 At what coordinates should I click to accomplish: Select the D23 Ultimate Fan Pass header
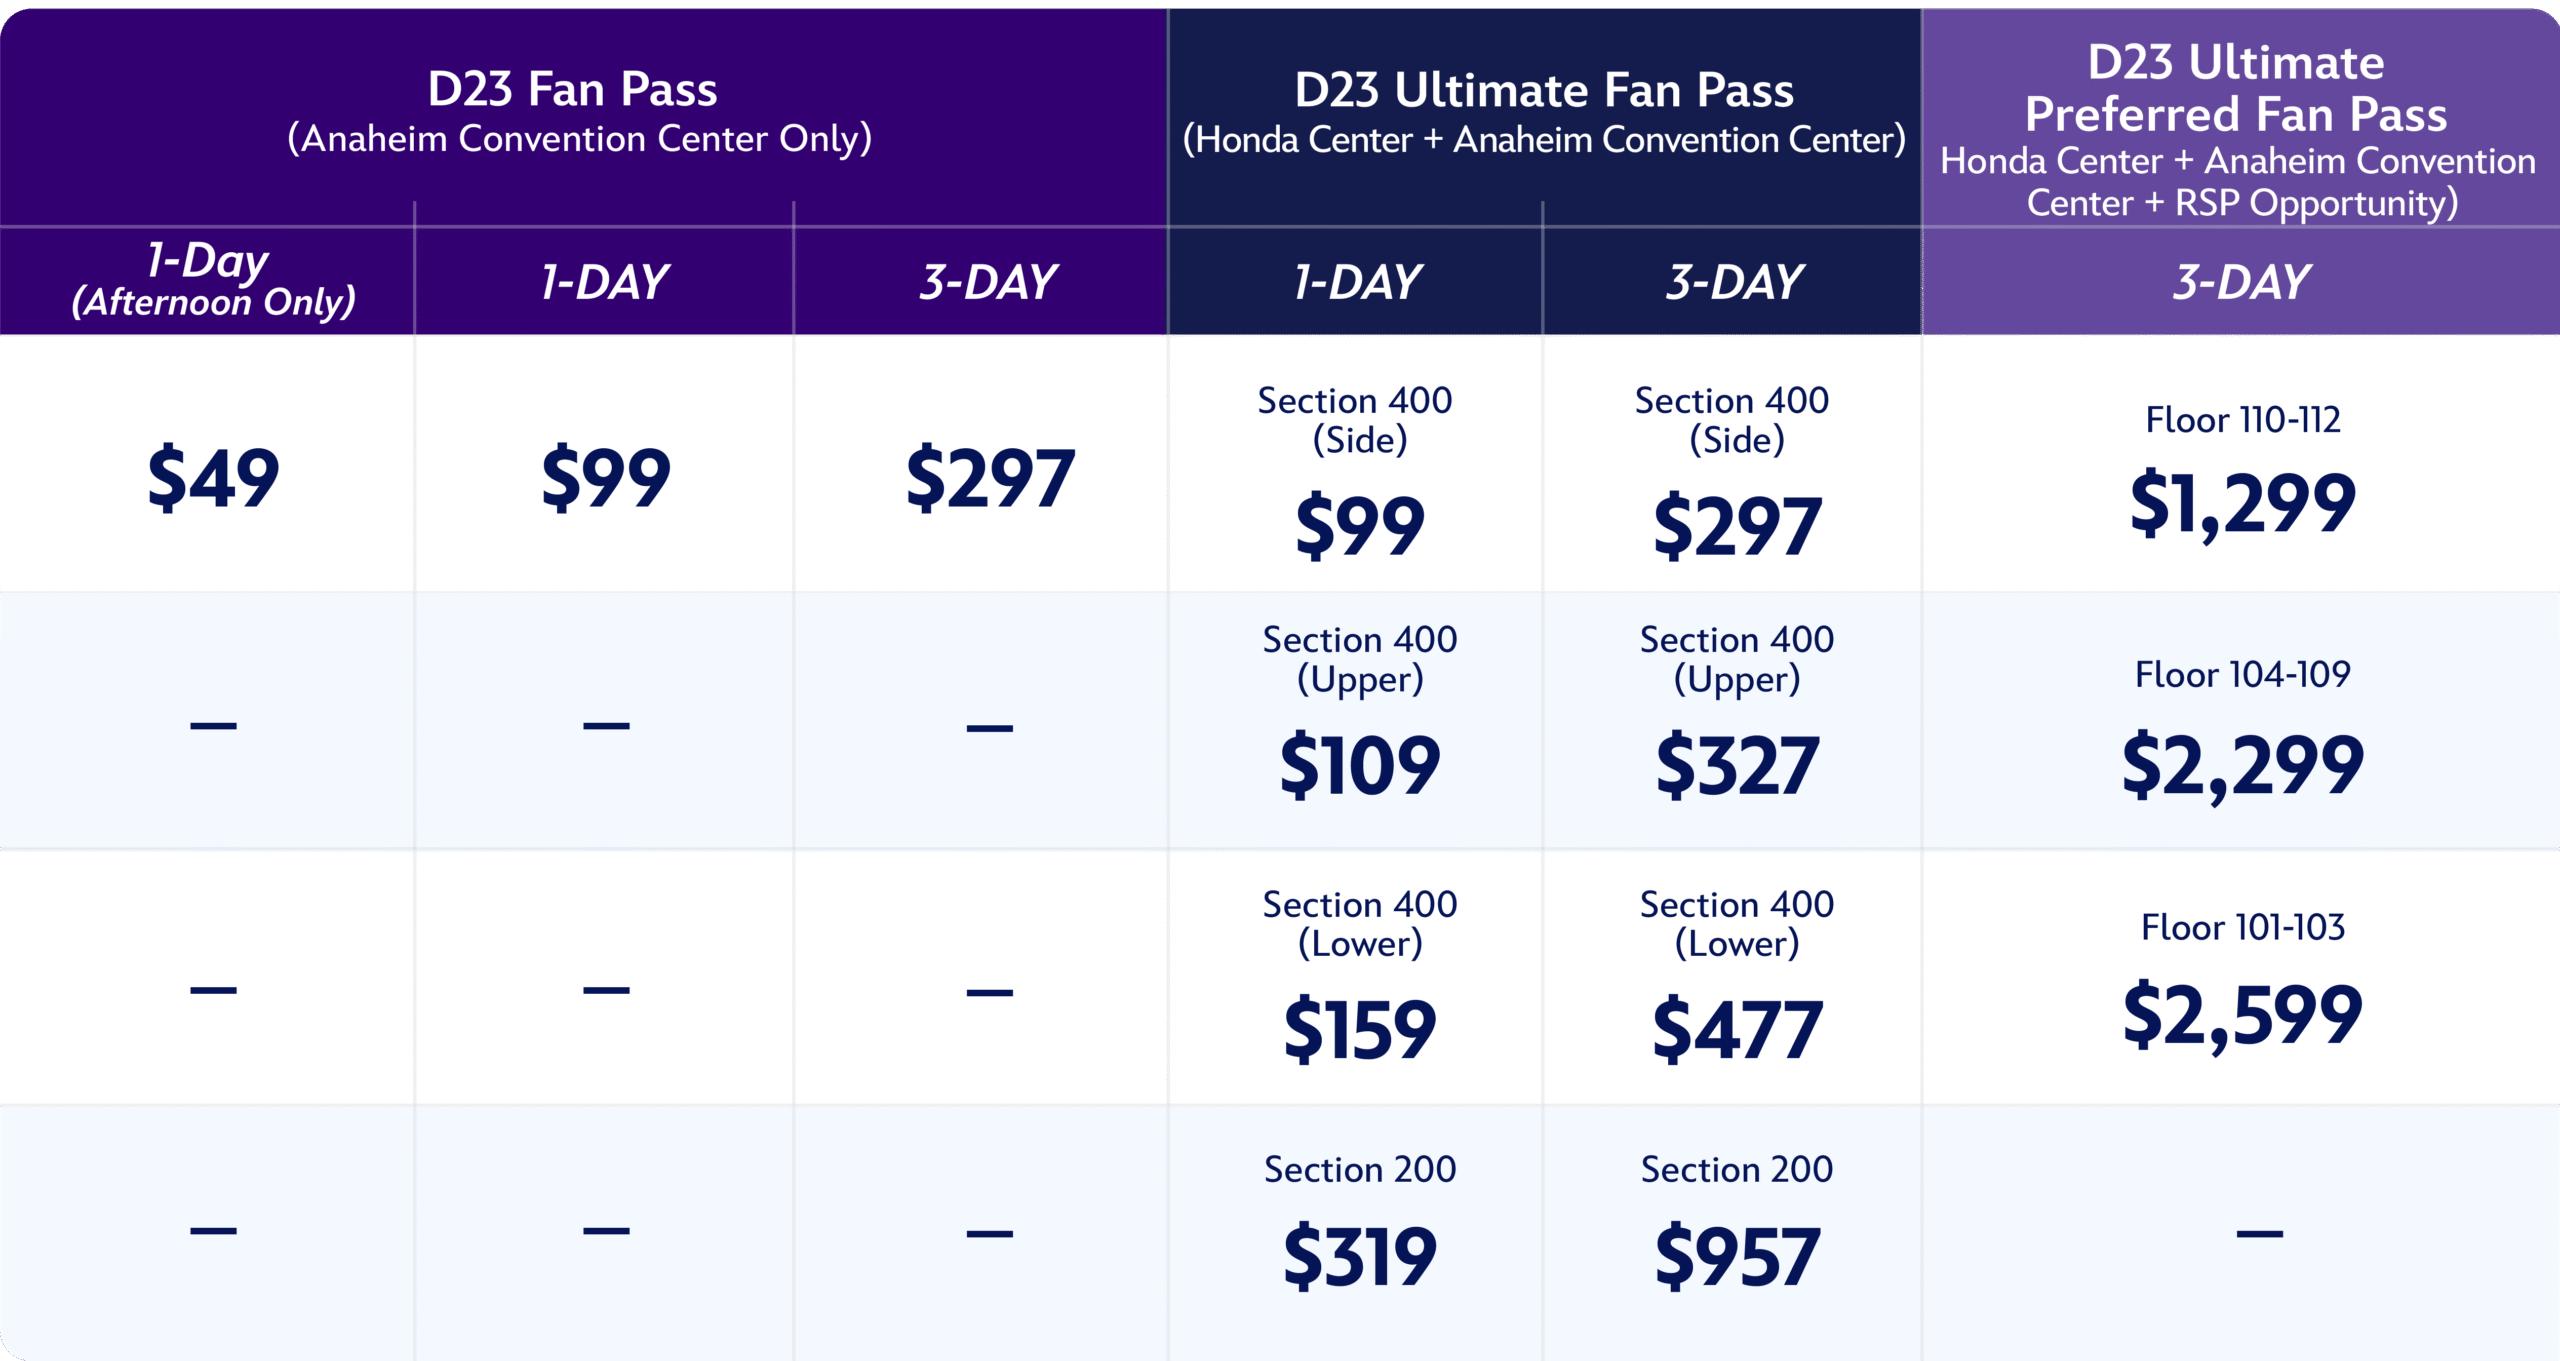tap(1544, 91)
